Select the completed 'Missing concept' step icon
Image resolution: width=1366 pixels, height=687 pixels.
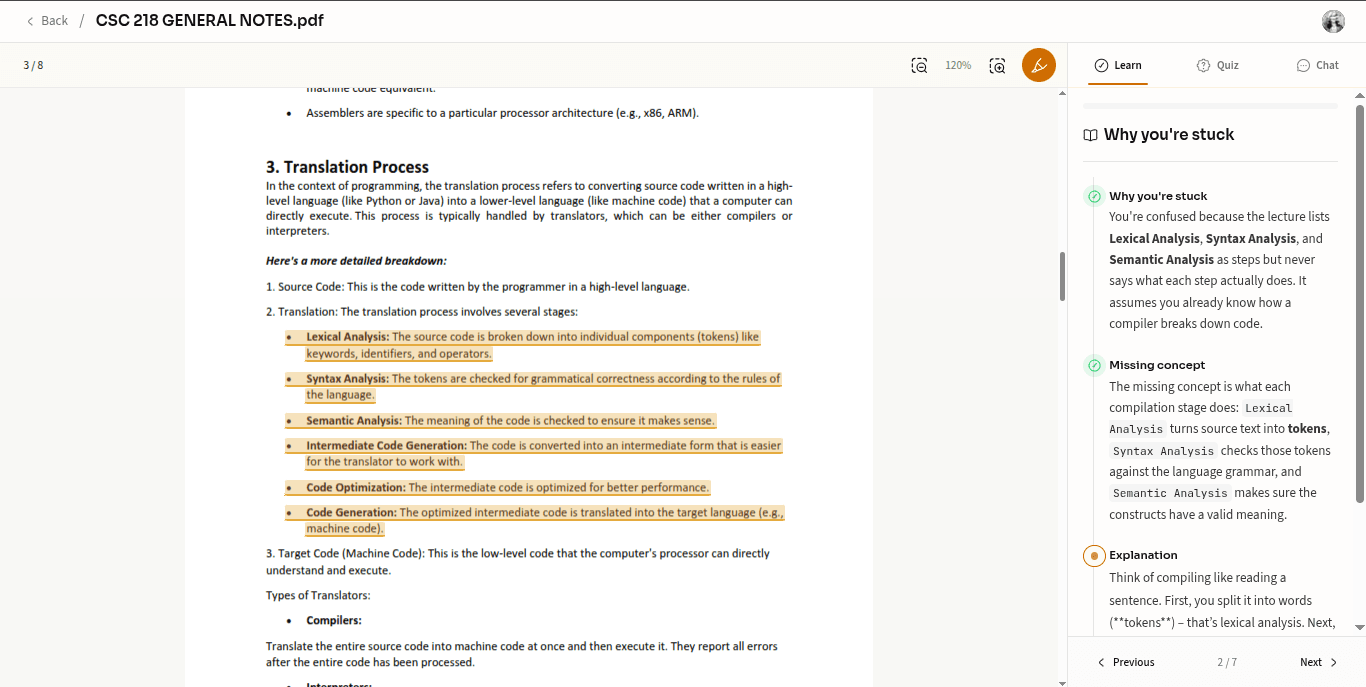(x=1094, y=365)
